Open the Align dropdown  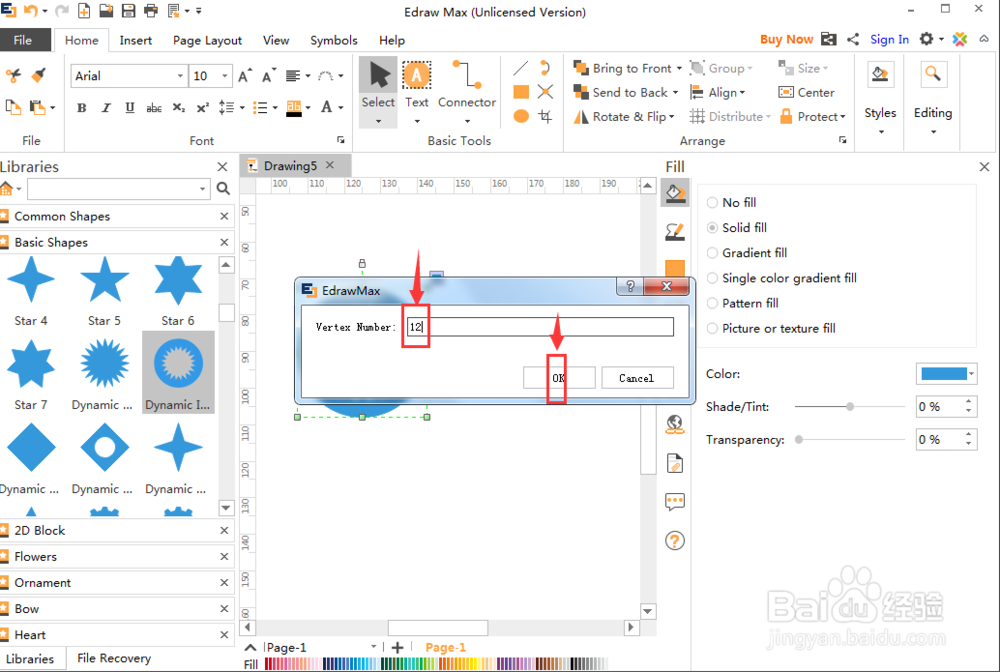coord(717,92)
